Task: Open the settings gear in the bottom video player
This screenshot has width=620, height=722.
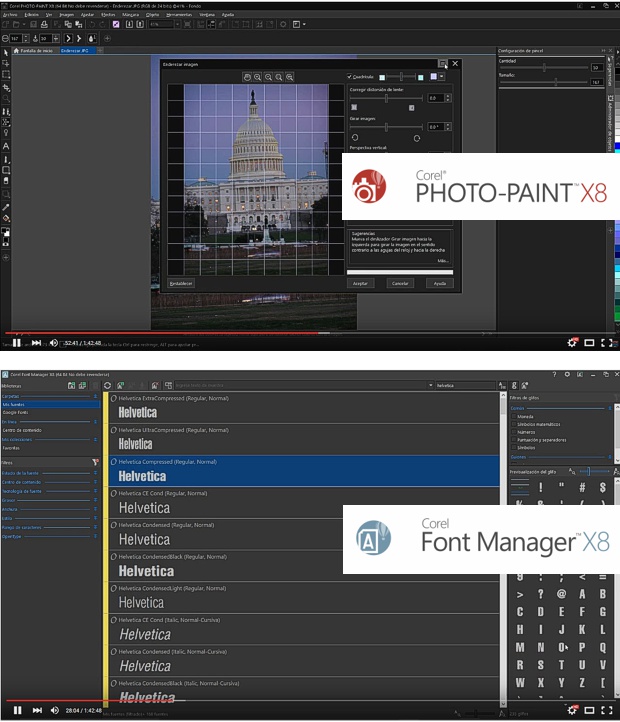Action: click(572, 710)
